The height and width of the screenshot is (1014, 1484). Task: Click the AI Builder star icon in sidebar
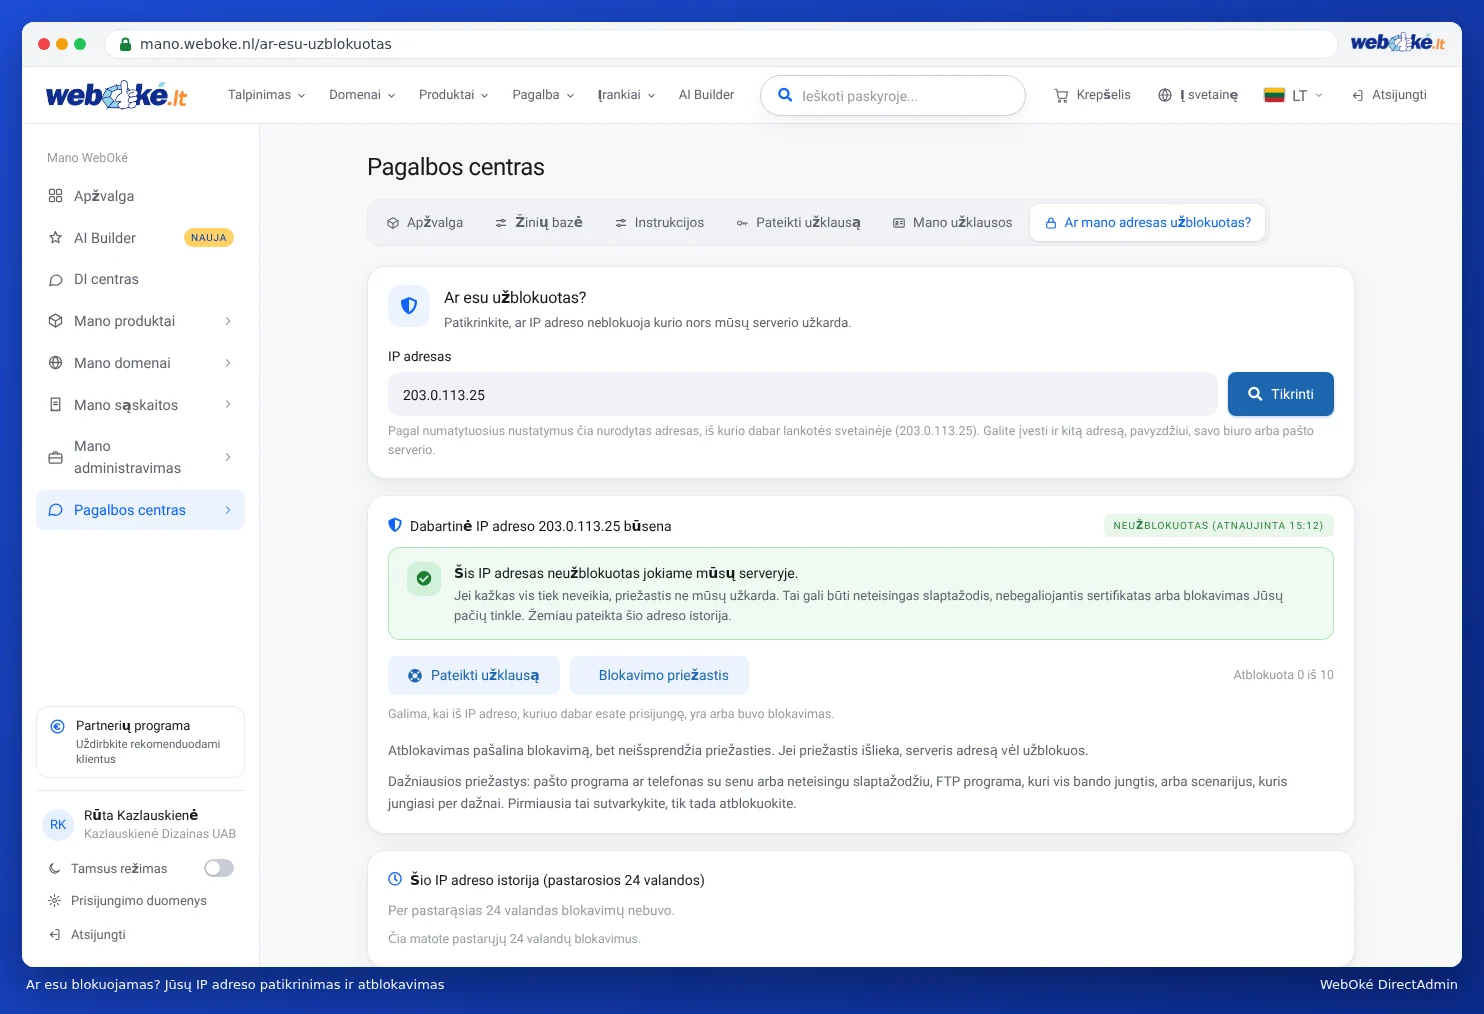(x=56, y=238)
